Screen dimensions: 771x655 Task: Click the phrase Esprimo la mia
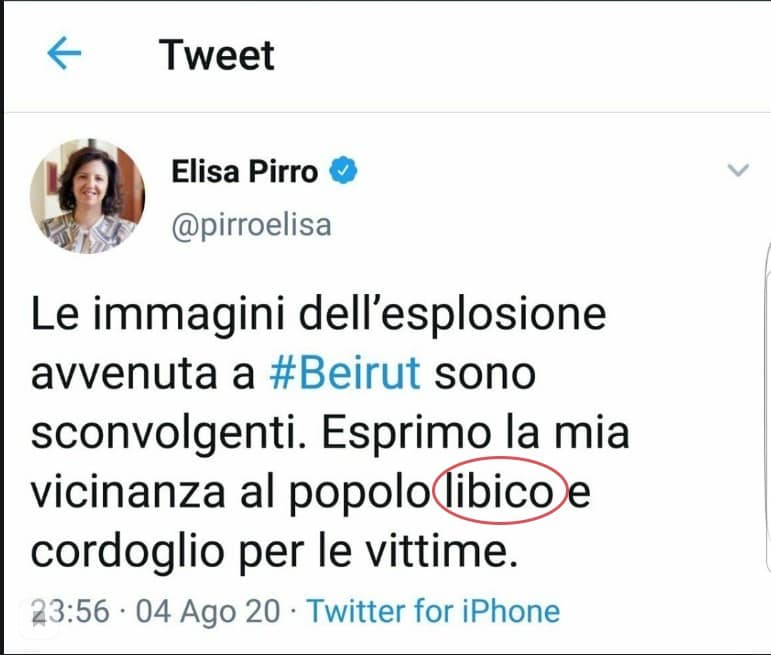[475, 433]
